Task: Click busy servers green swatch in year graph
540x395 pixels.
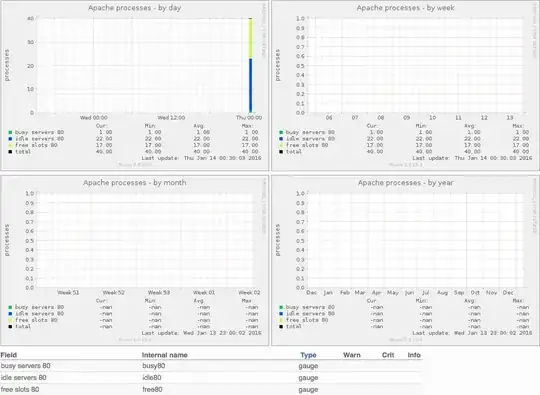Action: (x=281, y=307)
